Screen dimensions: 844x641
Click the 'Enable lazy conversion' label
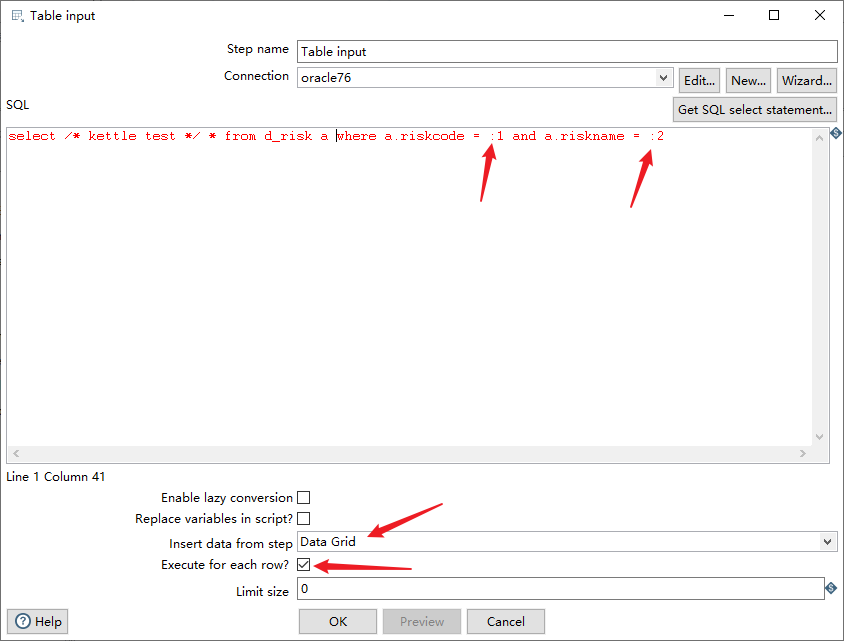point(227,498)
